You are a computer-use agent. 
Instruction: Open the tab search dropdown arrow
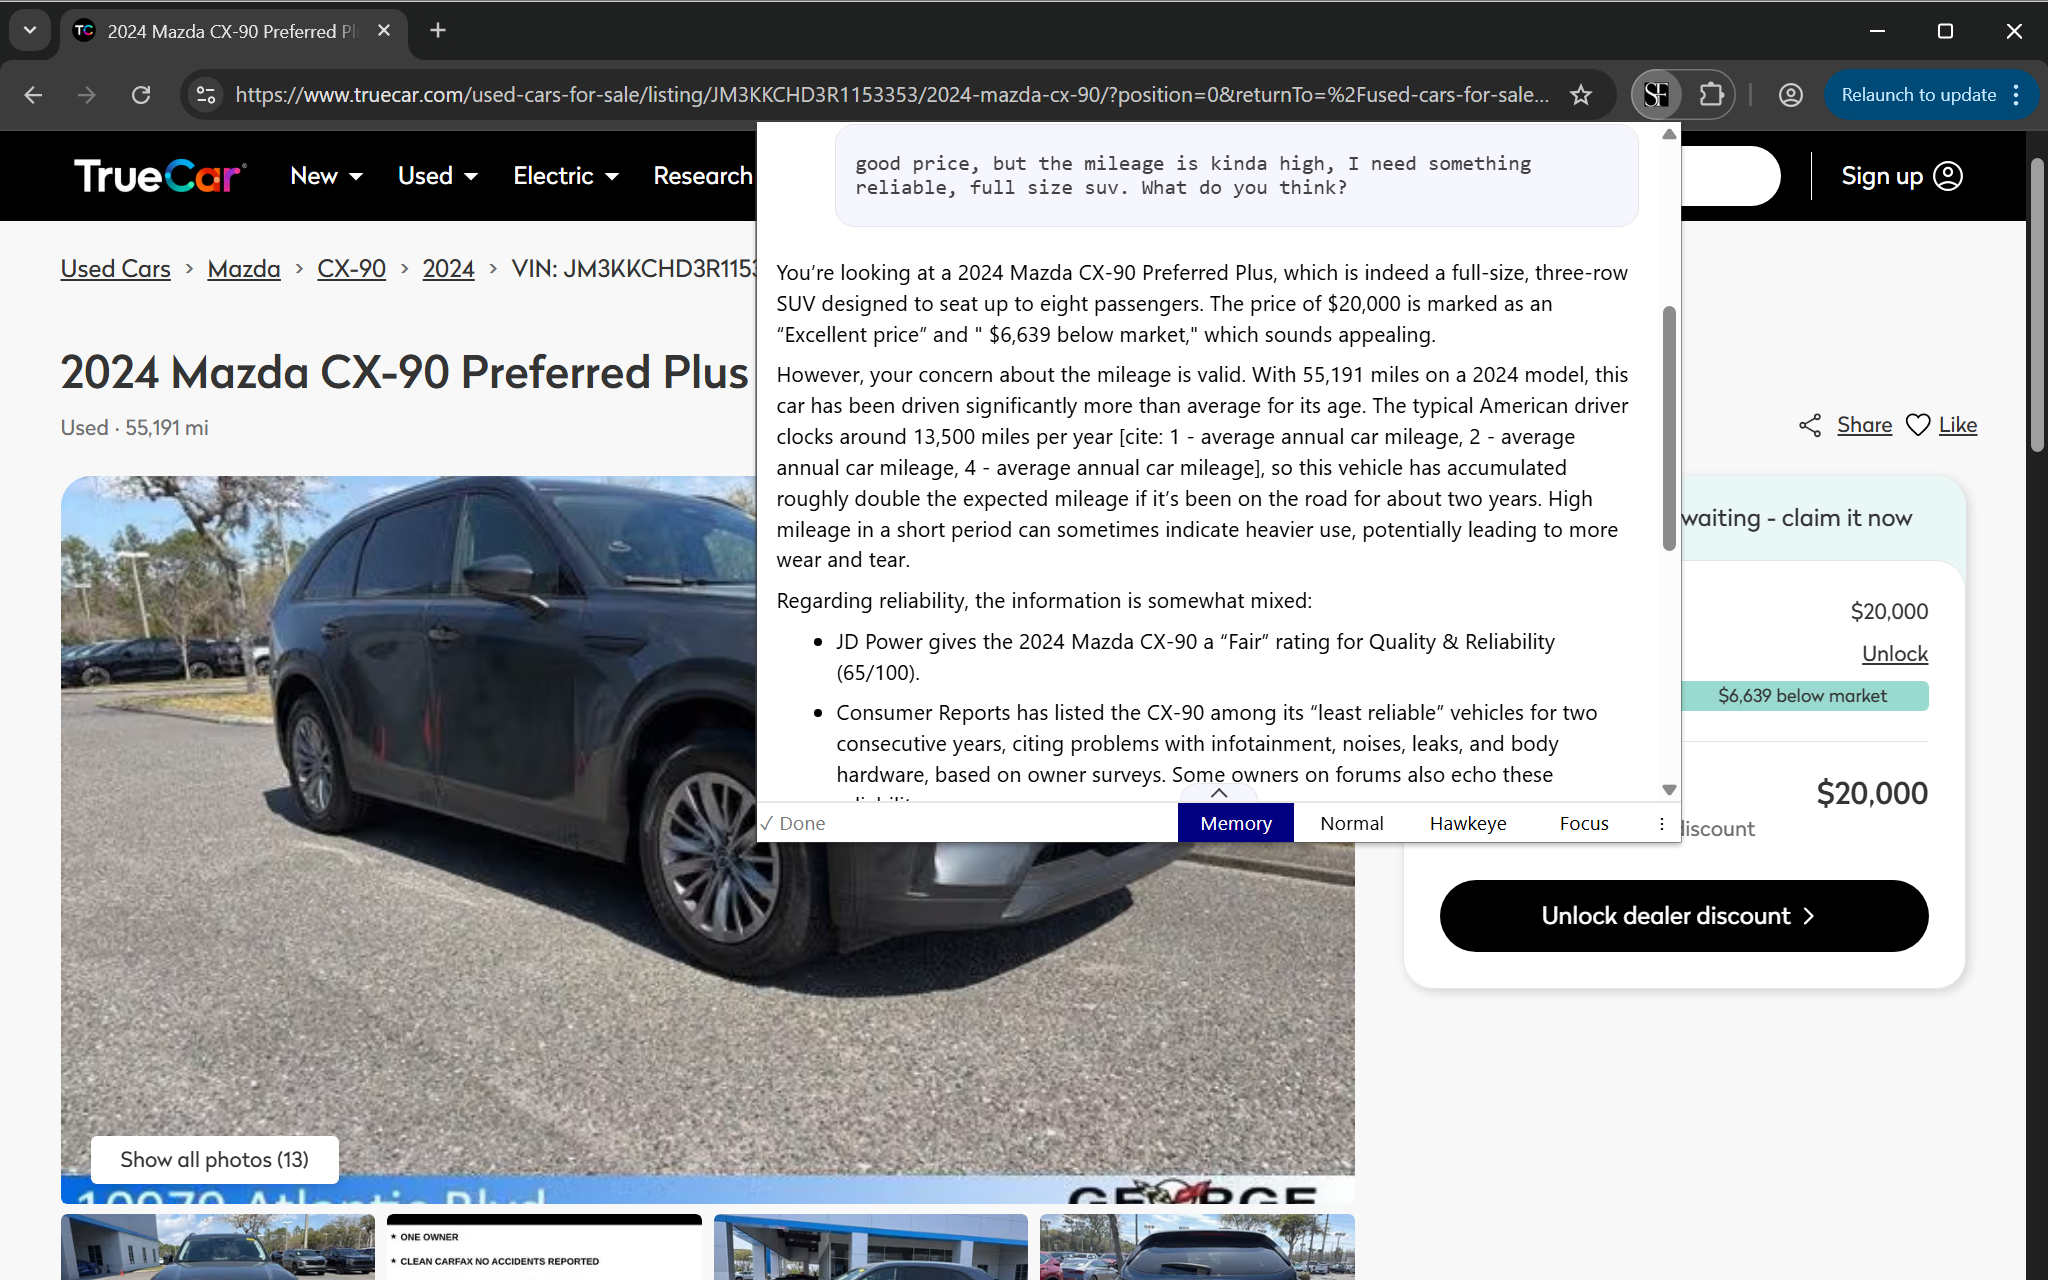(x=30, y=30)
